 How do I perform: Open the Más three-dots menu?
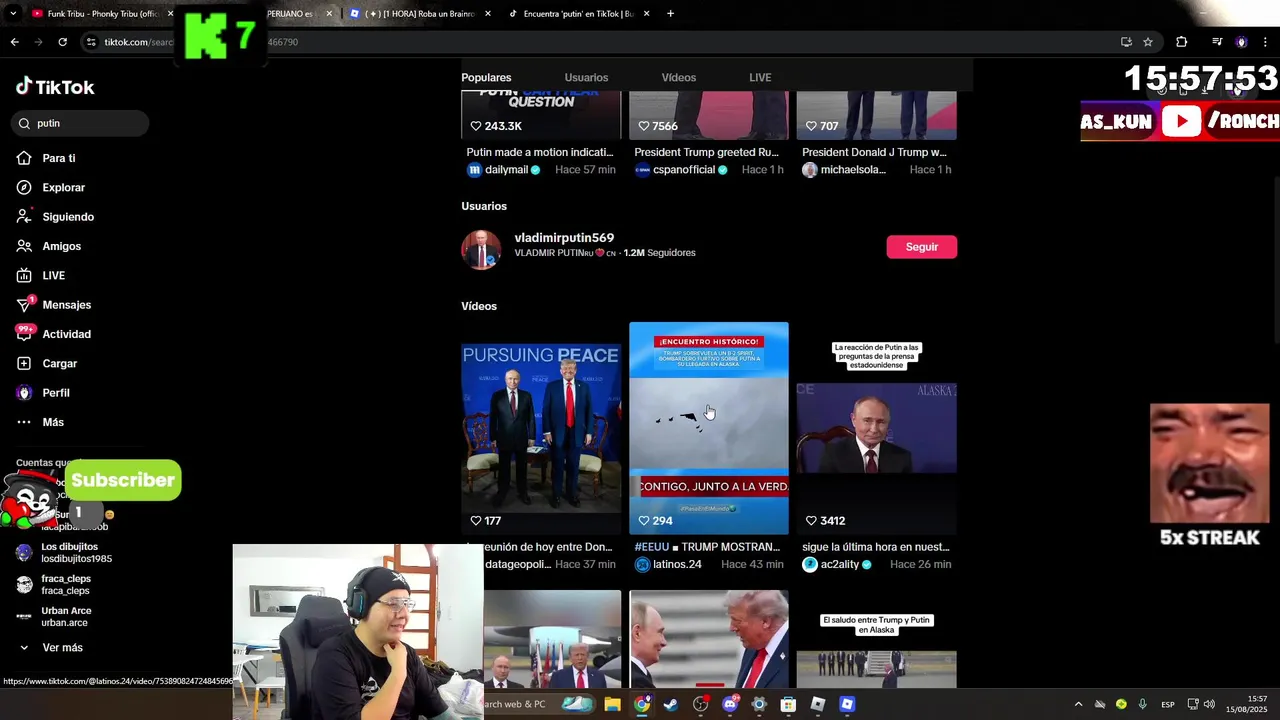tap(24, 422)
